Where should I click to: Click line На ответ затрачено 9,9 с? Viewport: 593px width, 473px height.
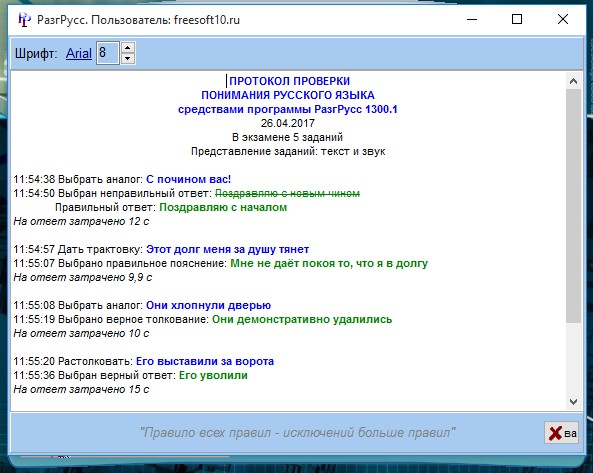click(83, 278)
